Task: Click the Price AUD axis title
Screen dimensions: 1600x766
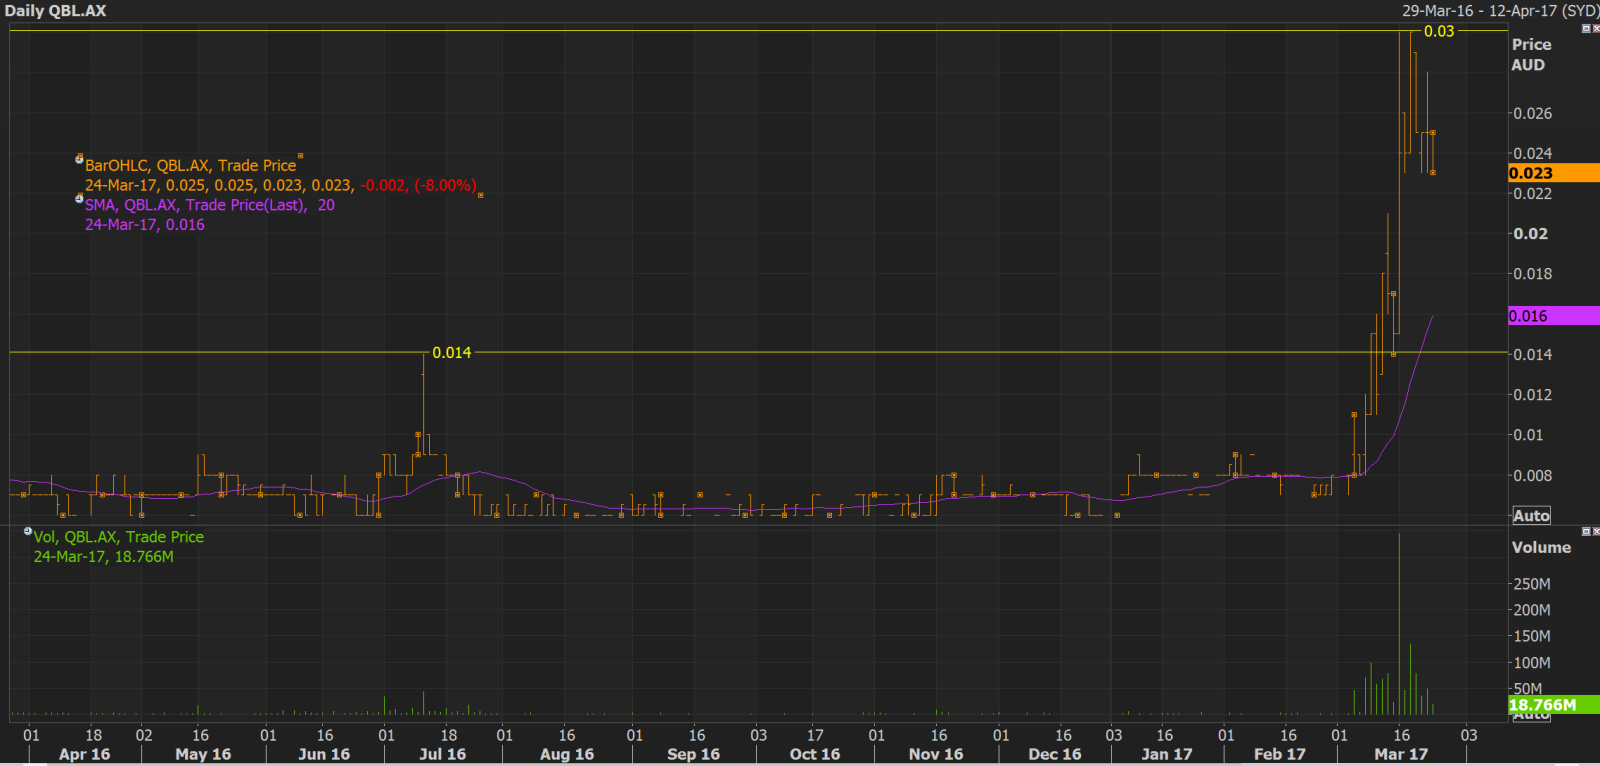Action: 1531,55
